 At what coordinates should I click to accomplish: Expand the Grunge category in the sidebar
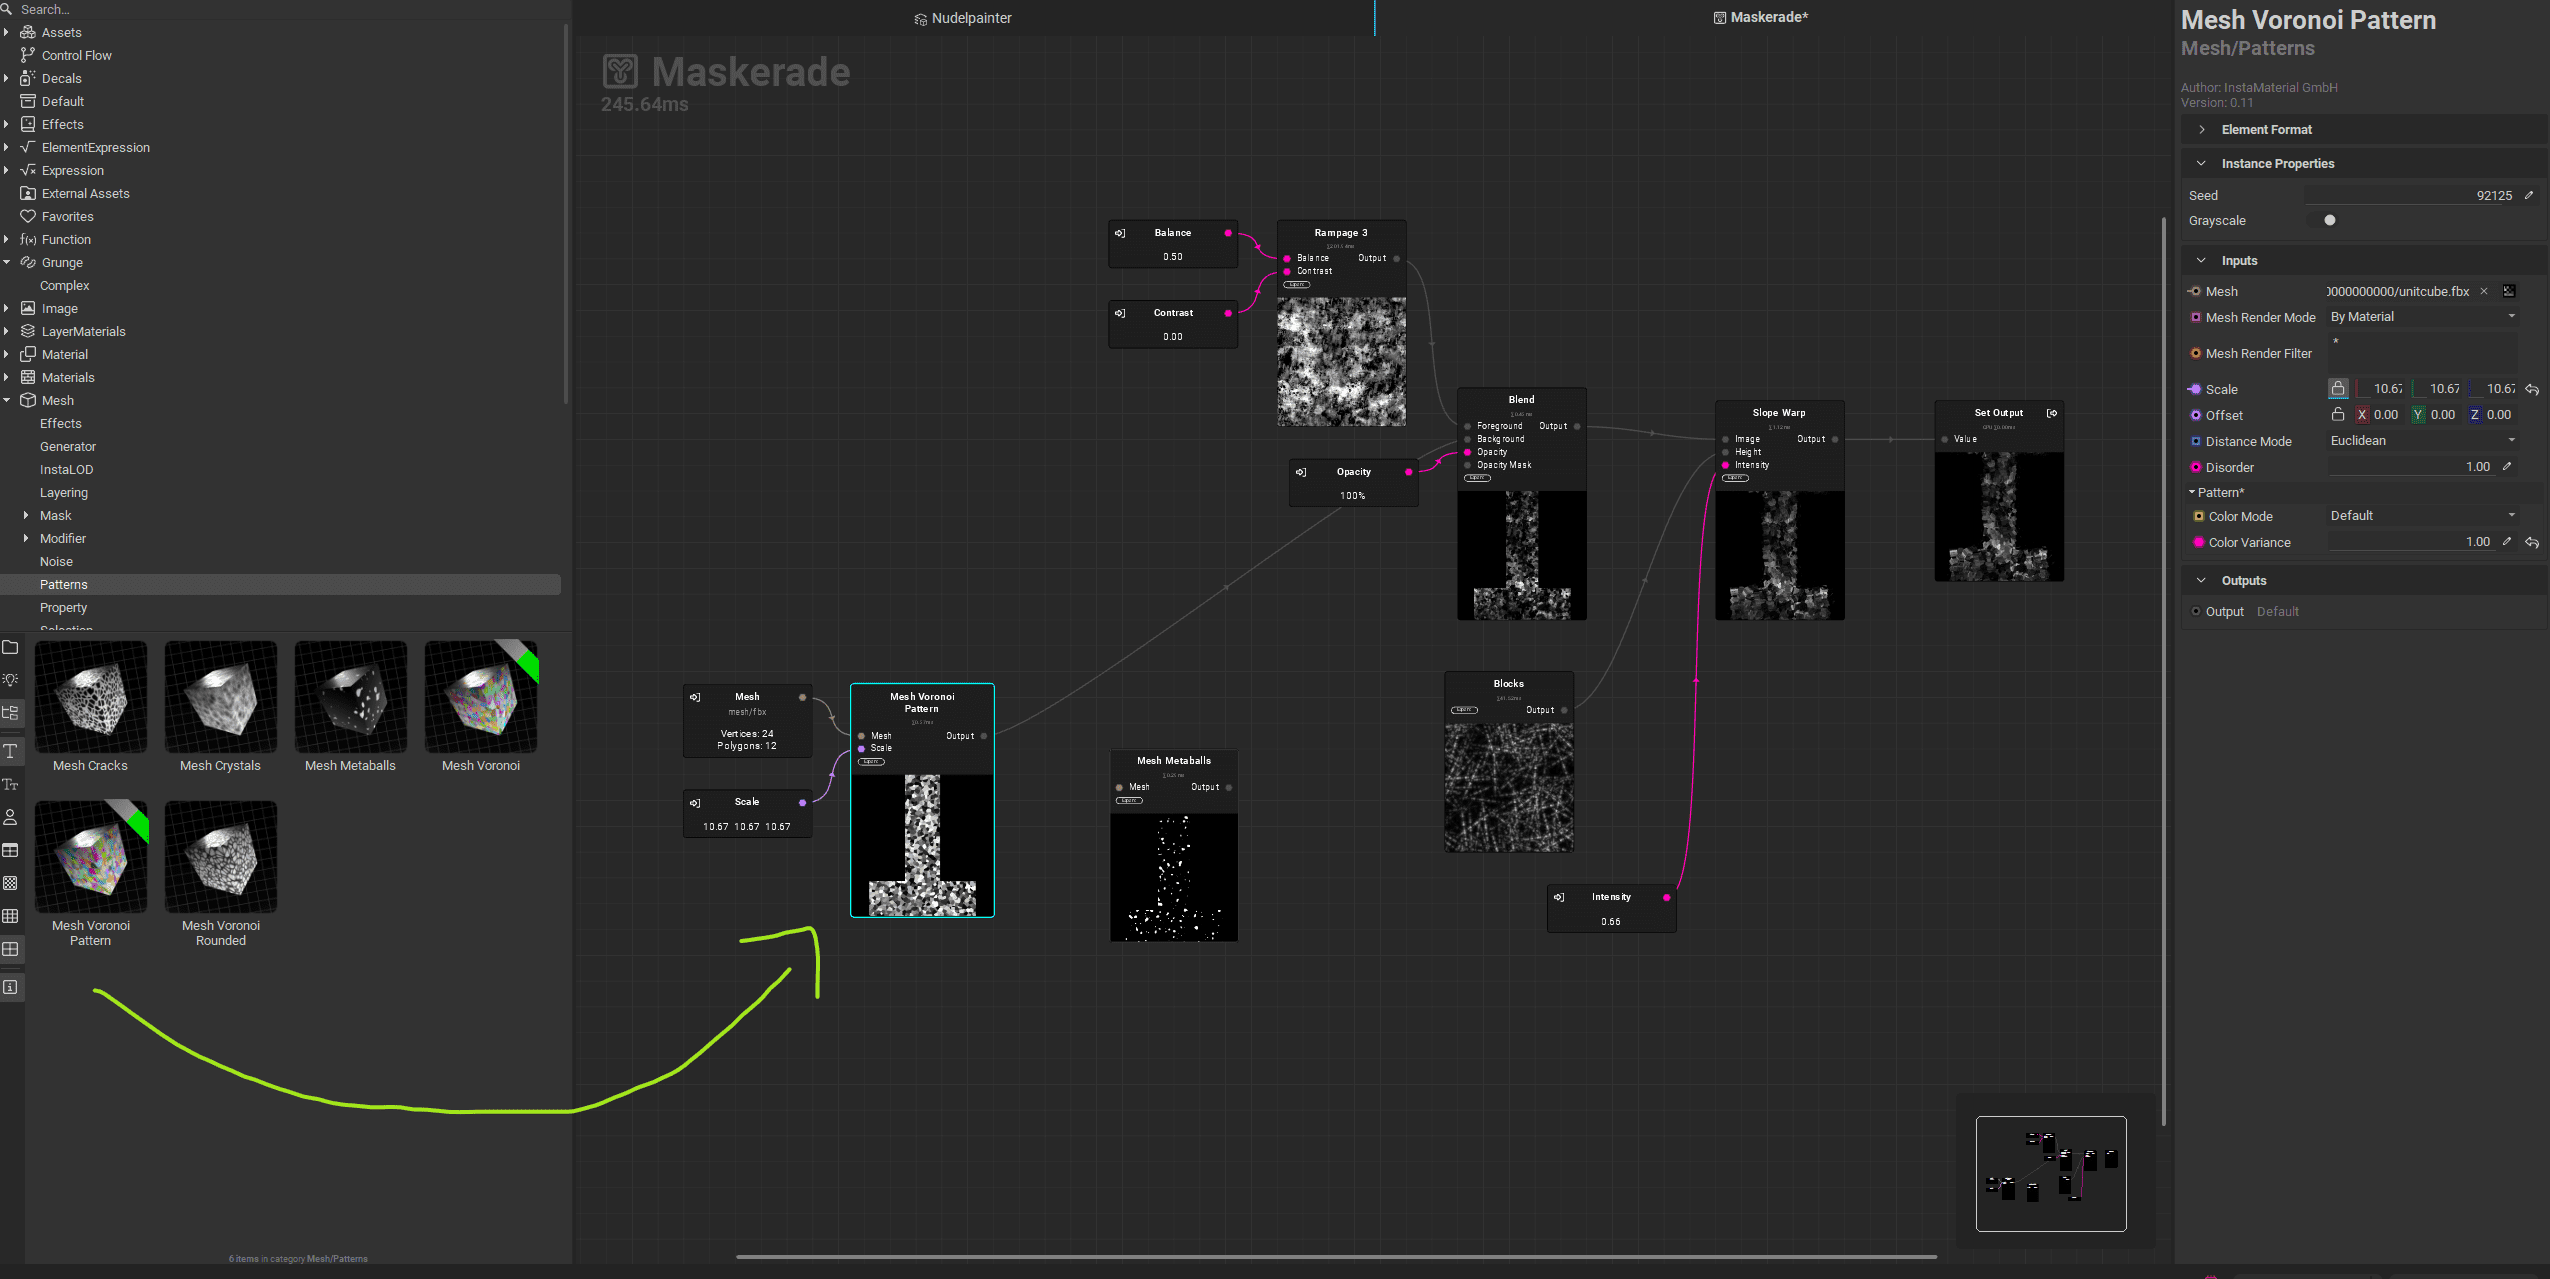[9, 262]
